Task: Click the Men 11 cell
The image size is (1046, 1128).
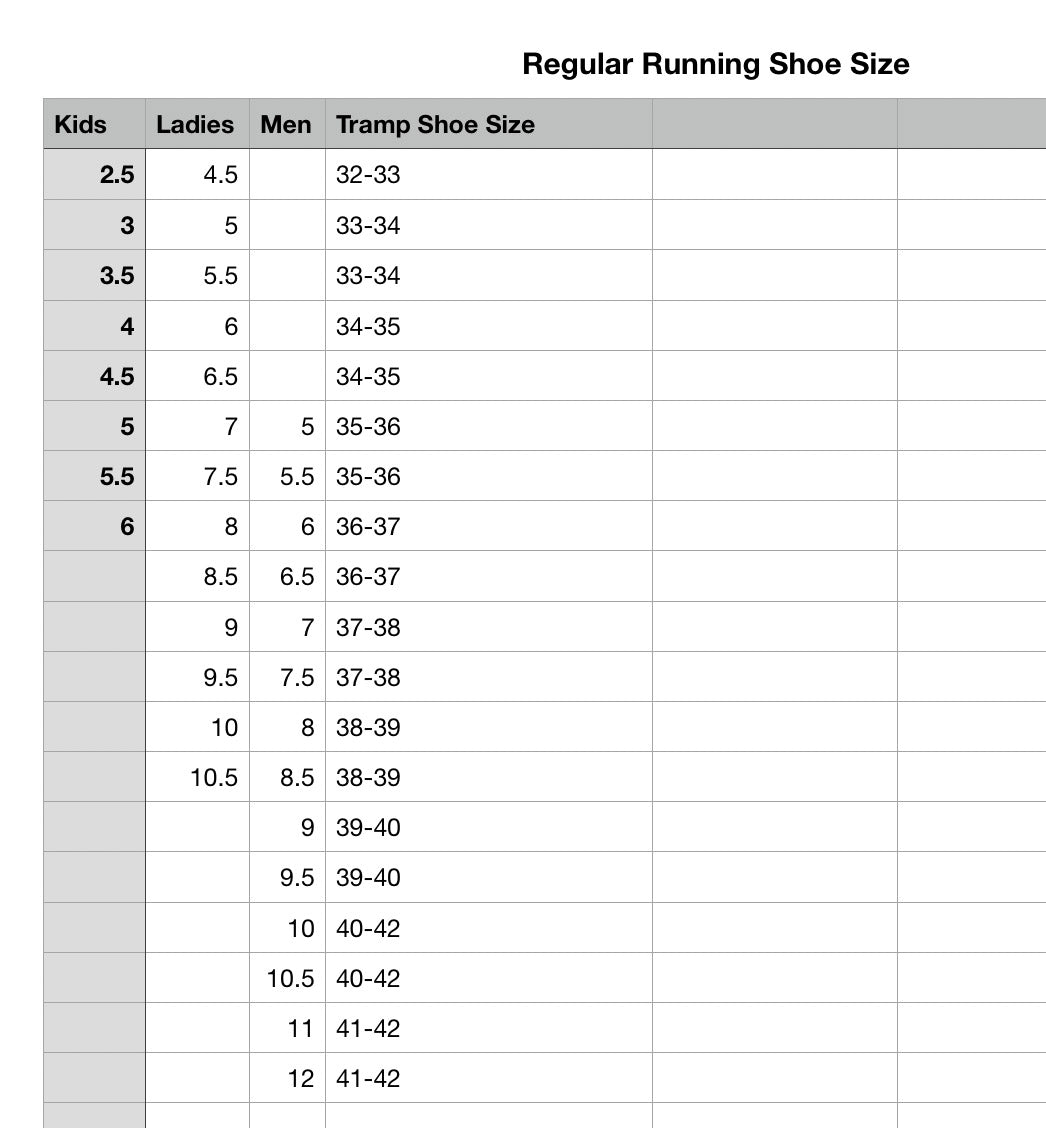Action: coord(287,1028)
